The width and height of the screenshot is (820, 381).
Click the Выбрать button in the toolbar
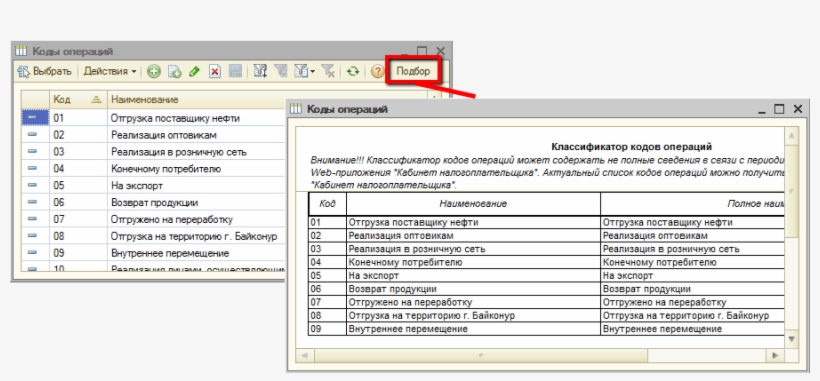[x=44, y=72]
